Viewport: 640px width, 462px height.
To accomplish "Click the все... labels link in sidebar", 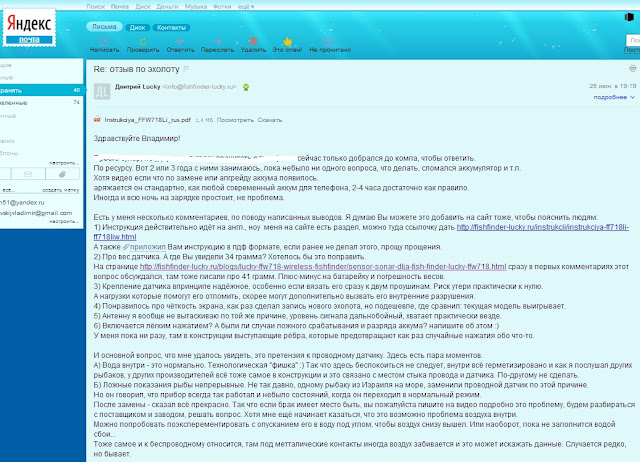I will 8,190.
